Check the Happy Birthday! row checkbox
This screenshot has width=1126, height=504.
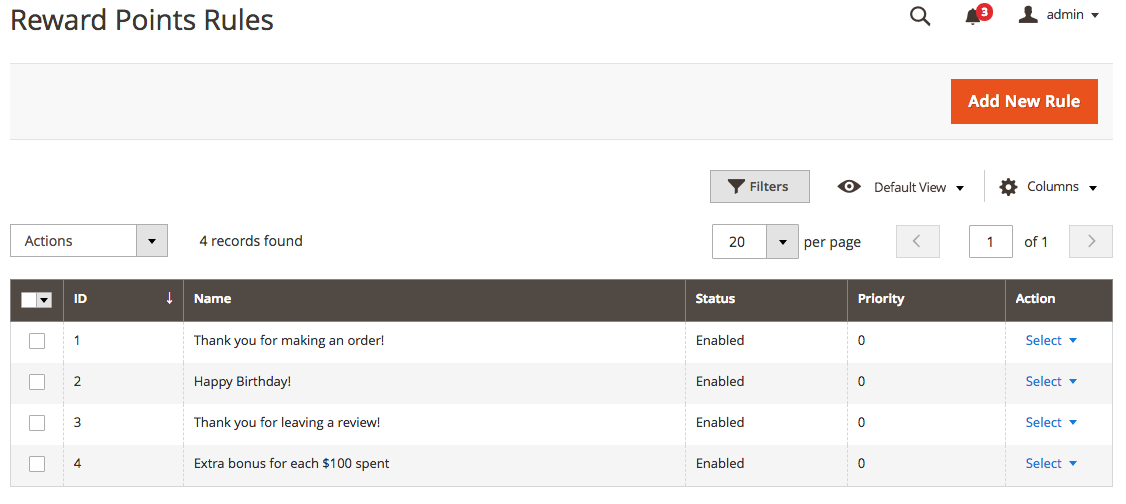37,382
